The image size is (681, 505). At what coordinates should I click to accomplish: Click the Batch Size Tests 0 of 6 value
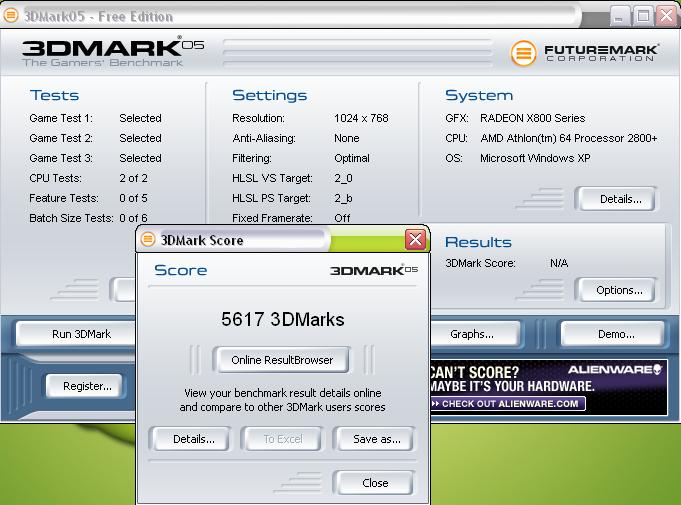click(133, 218)
